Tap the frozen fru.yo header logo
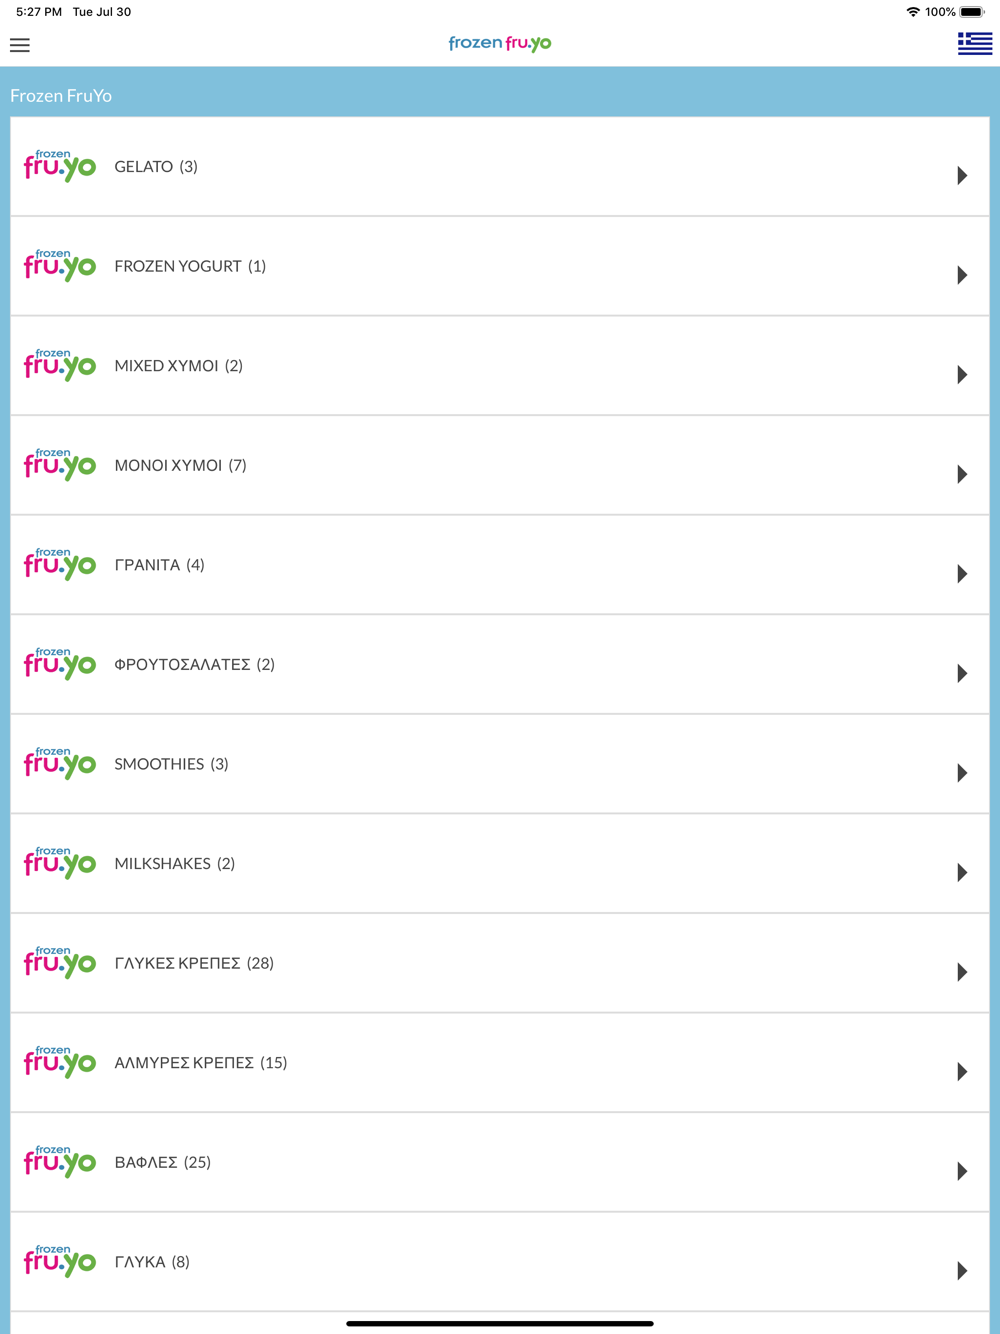The image size is (1000, 1334). pyautogui.click(x=500, y=43)
